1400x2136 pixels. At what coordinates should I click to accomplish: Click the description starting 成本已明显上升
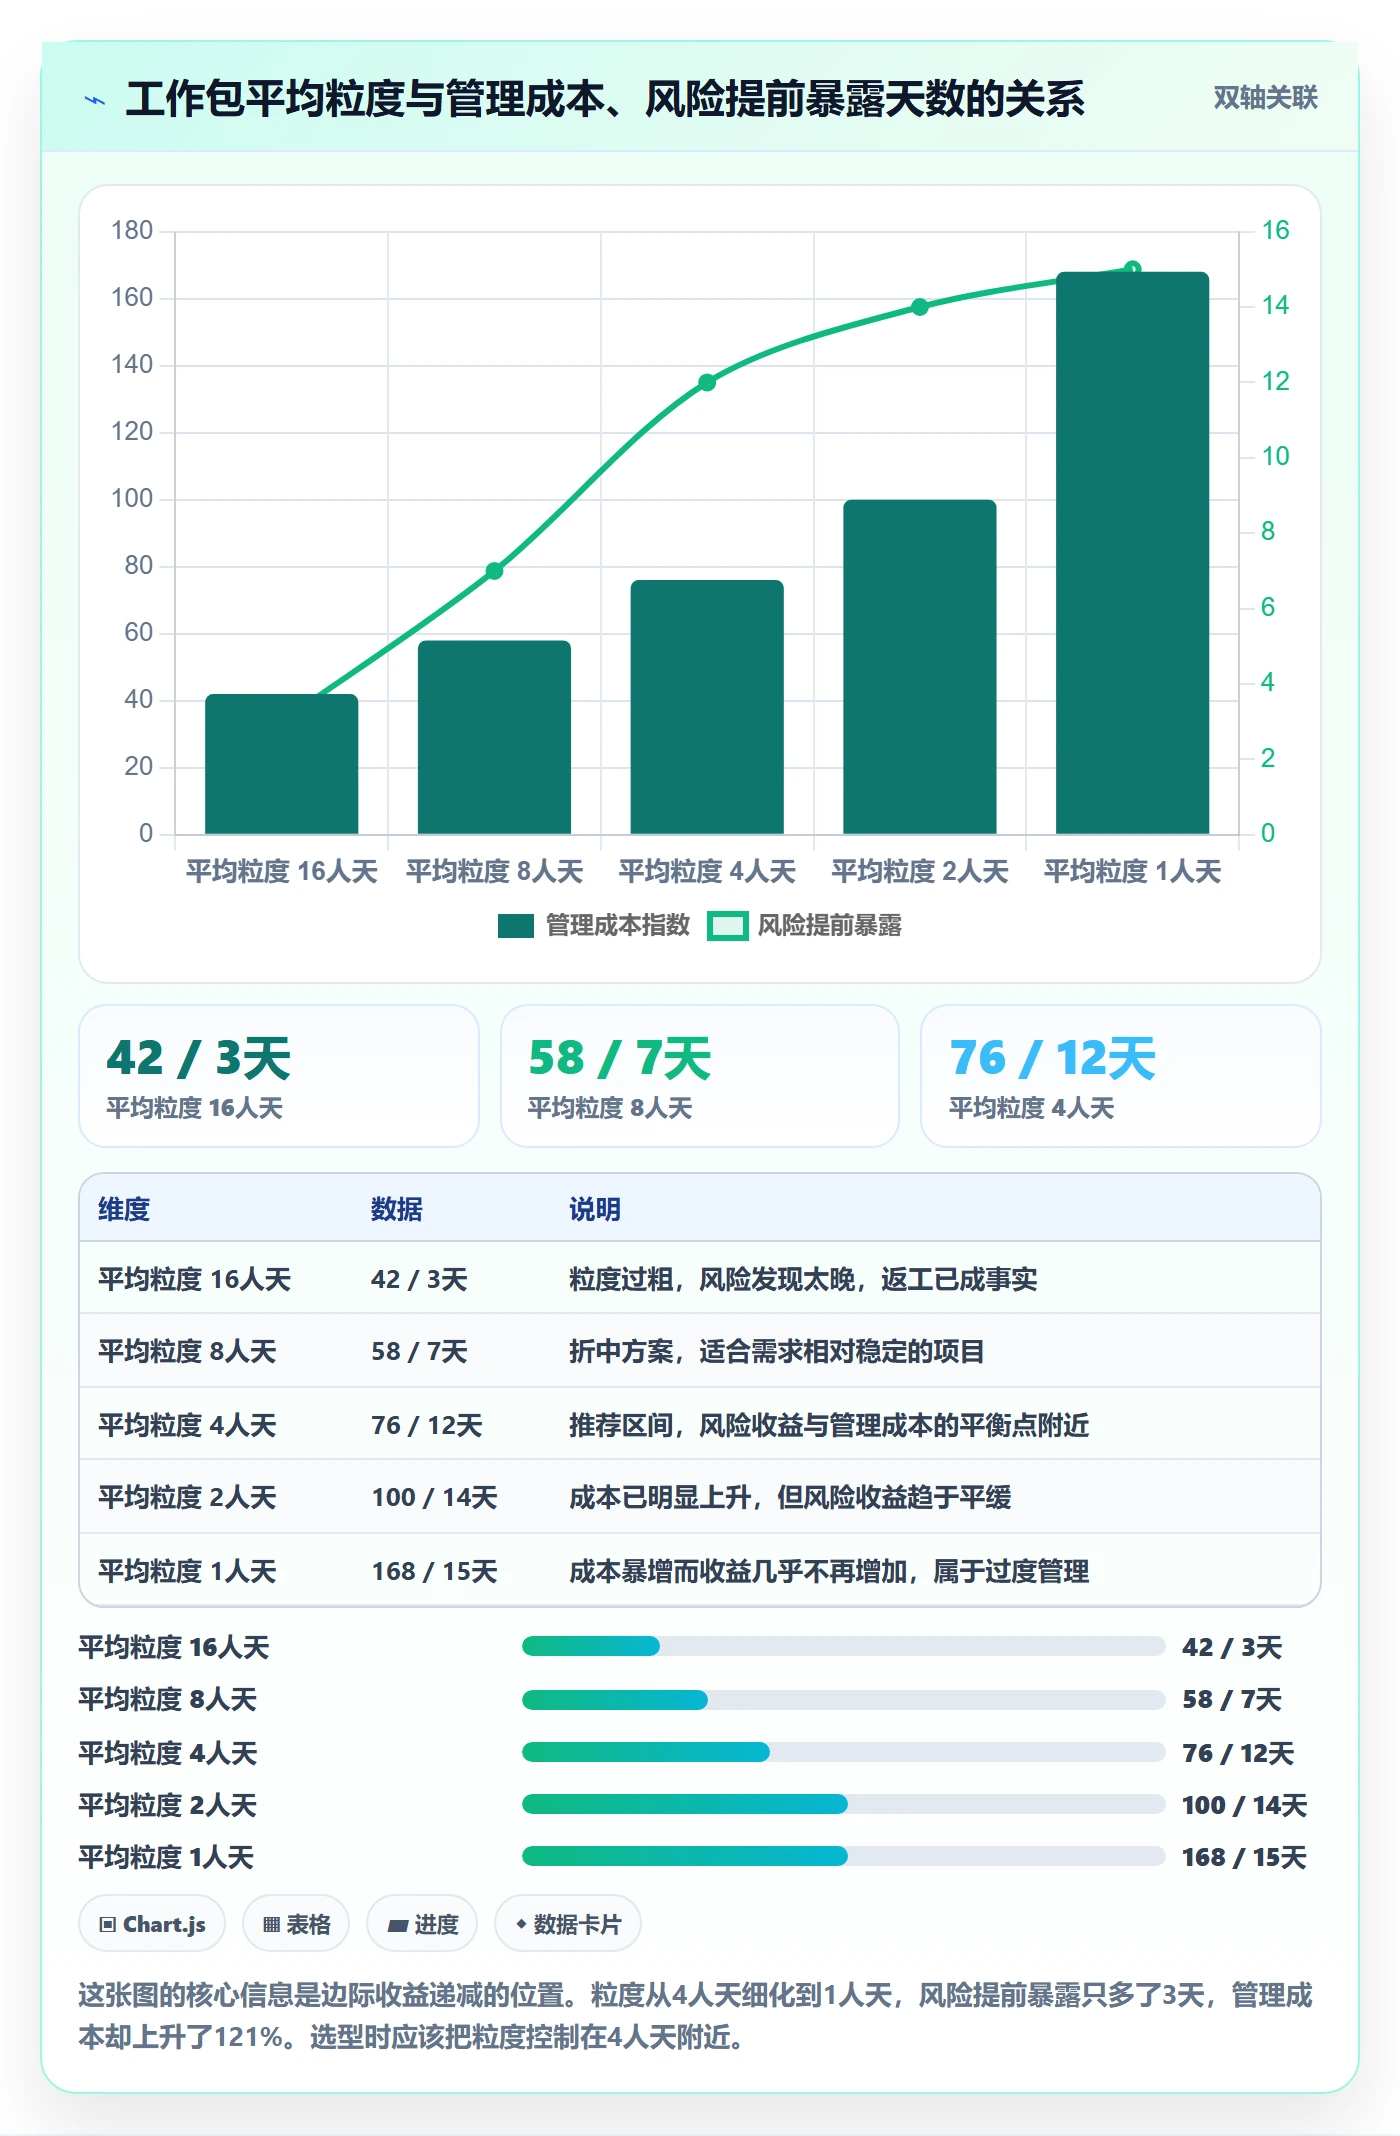790,1497
